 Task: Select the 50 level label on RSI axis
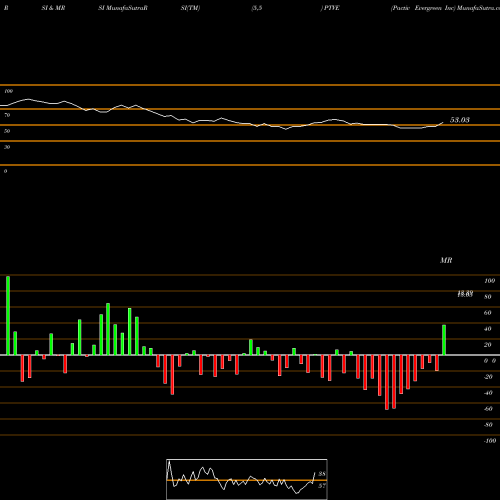click(x=7, y=131)
